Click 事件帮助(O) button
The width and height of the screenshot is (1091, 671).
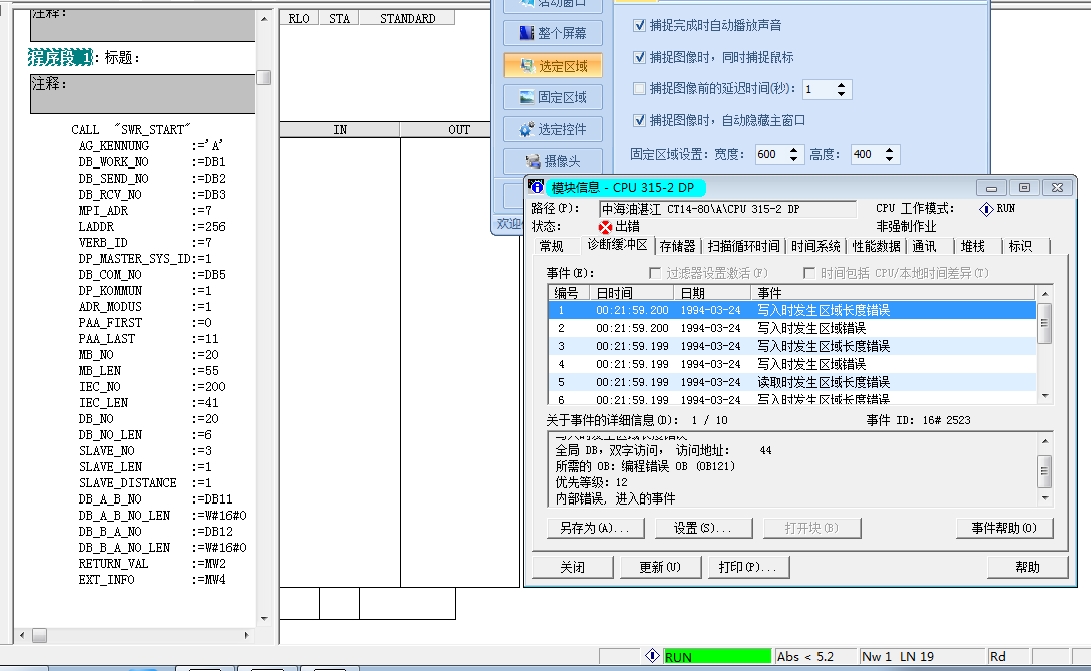(x=1004, y=528)
